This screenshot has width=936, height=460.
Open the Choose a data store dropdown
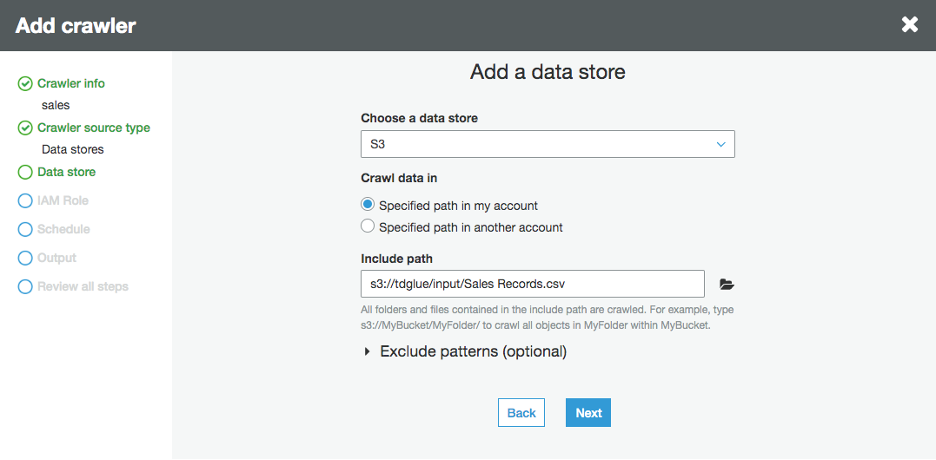tap(547, 144)
